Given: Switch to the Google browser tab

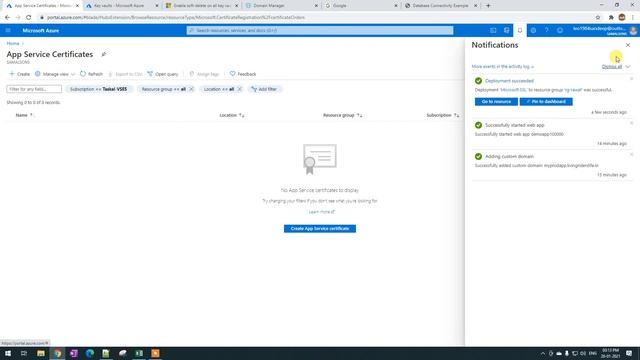Looking at the screenshot, I should 361,6.
